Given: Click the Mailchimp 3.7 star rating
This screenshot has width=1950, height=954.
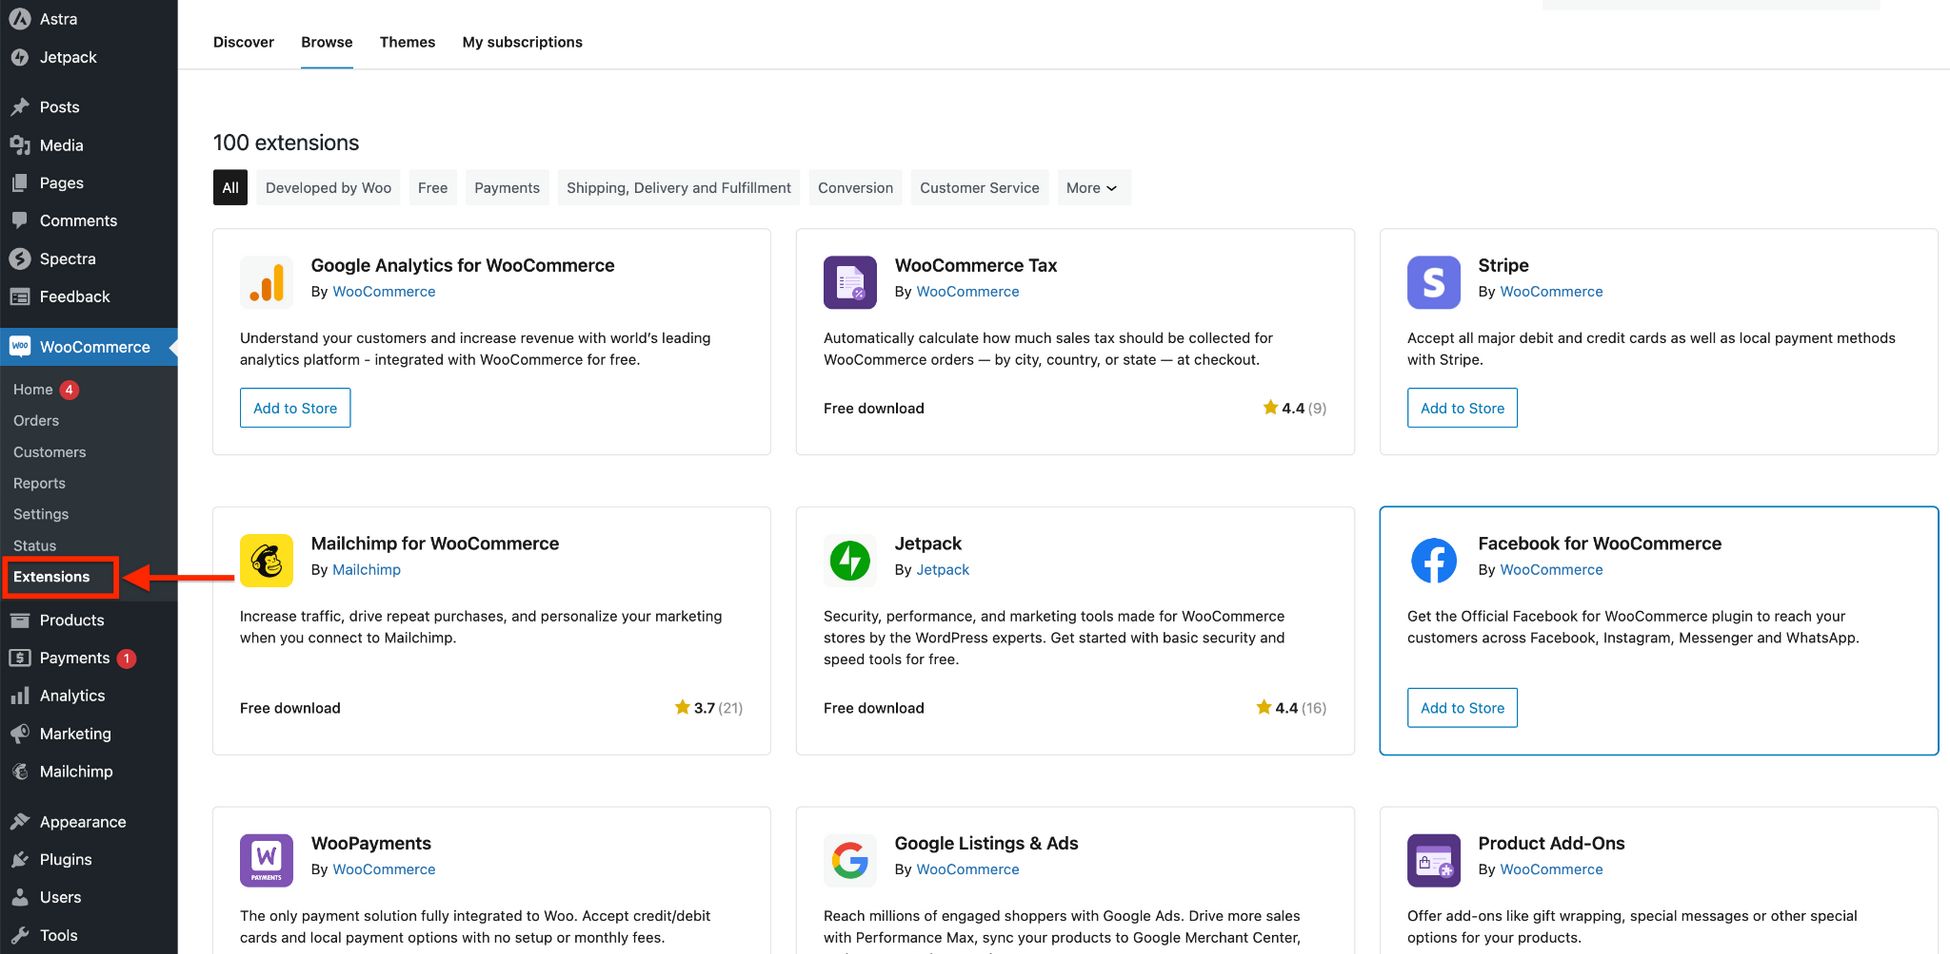Looking at the screenshot, I should point(708,708).
